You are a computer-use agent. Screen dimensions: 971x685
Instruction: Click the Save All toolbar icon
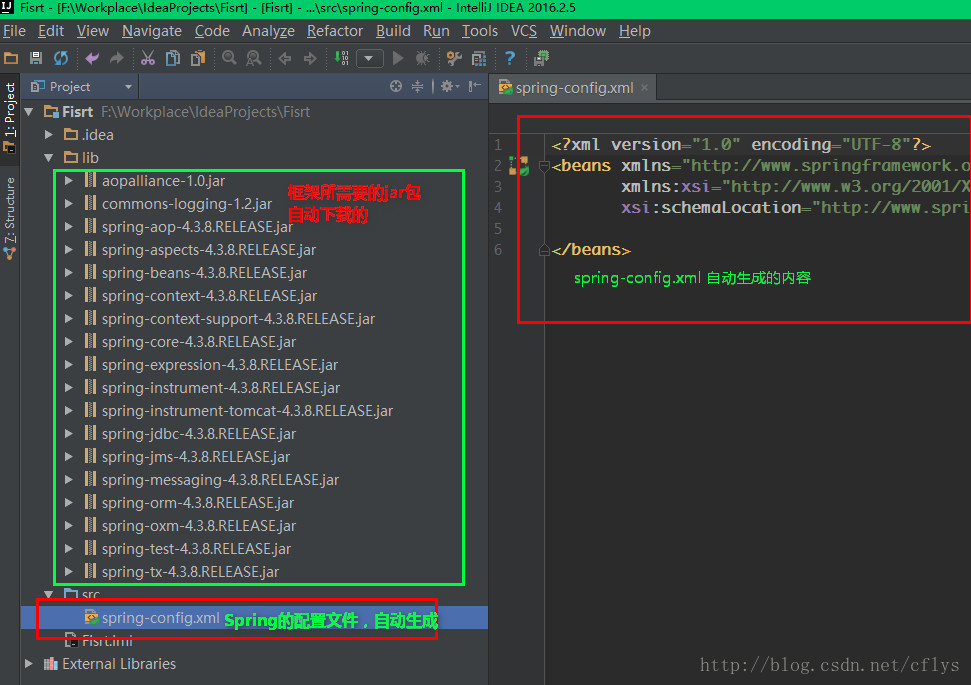(x=36, y=58)
